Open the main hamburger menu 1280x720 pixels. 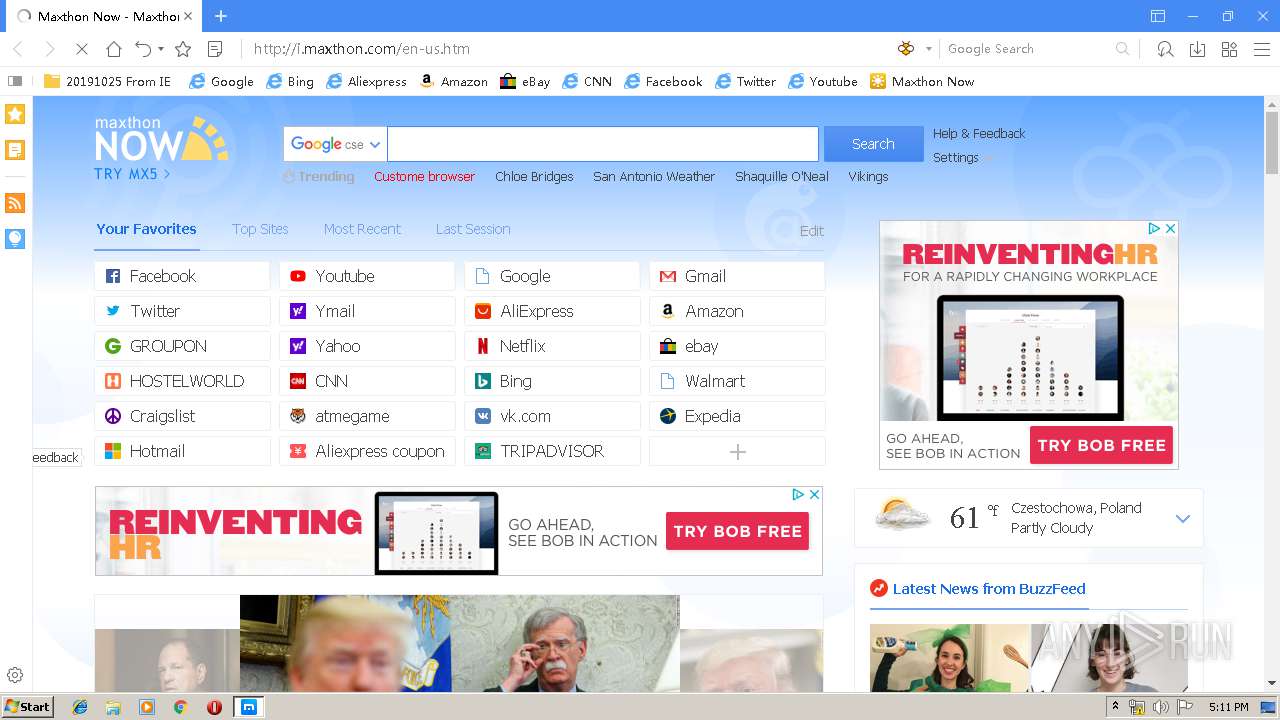[1261, 49]
